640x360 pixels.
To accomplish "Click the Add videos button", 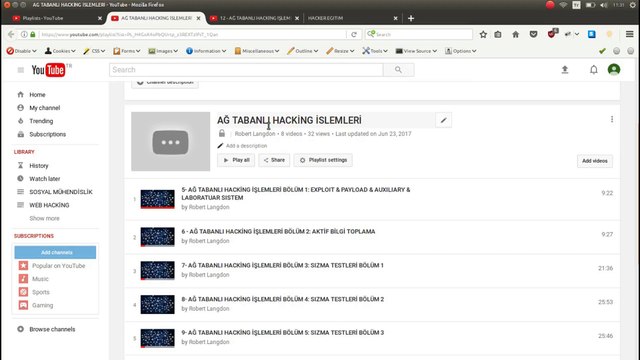I will tap(595, 161).
